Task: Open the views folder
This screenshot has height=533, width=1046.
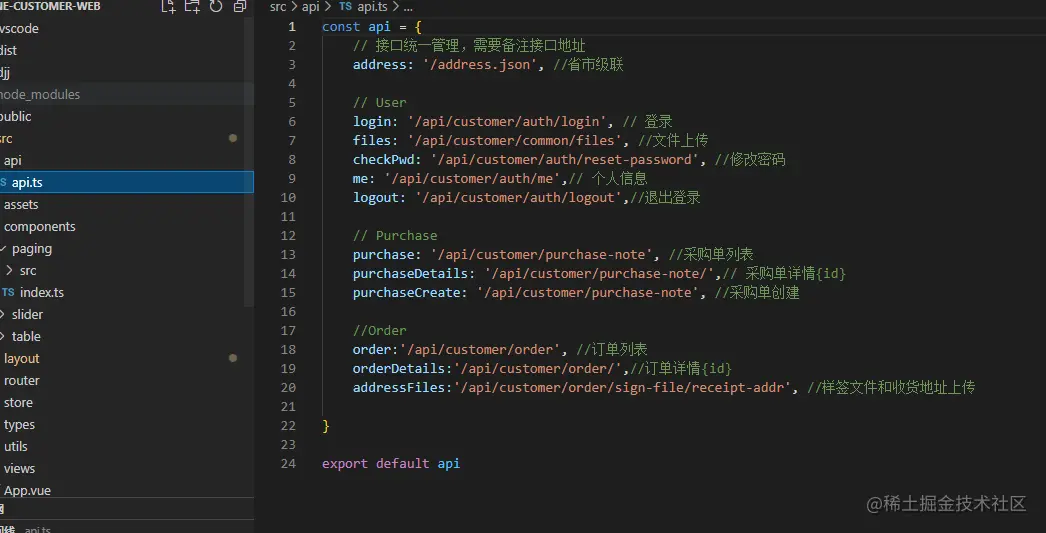Action: point(19,468)
